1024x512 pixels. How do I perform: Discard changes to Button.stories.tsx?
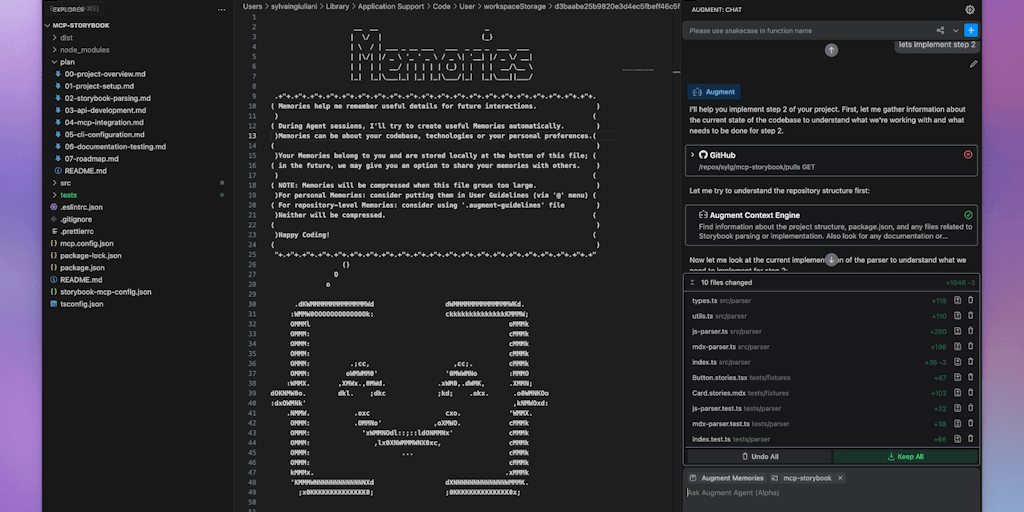coord(970,377)
